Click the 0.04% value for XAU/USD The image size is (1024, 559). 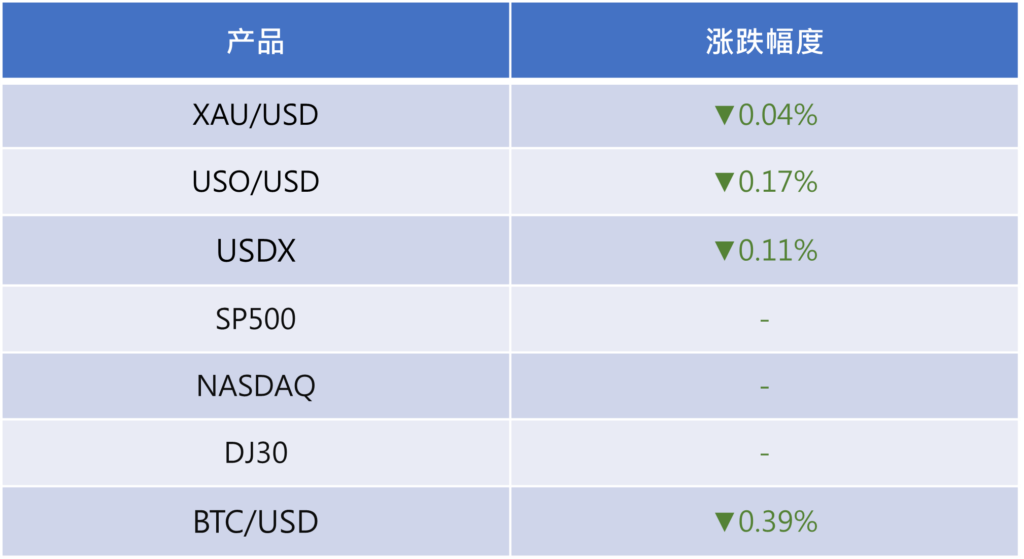pos(778,116)
